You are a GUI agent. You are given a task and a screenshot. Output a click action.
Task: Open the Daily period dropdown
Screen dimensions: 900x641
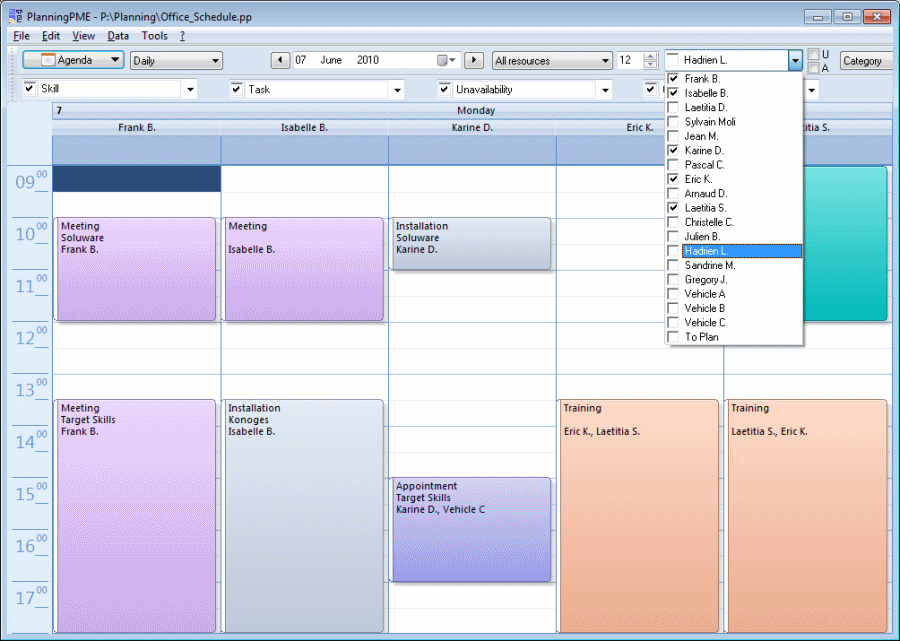[x=176, y=60]
